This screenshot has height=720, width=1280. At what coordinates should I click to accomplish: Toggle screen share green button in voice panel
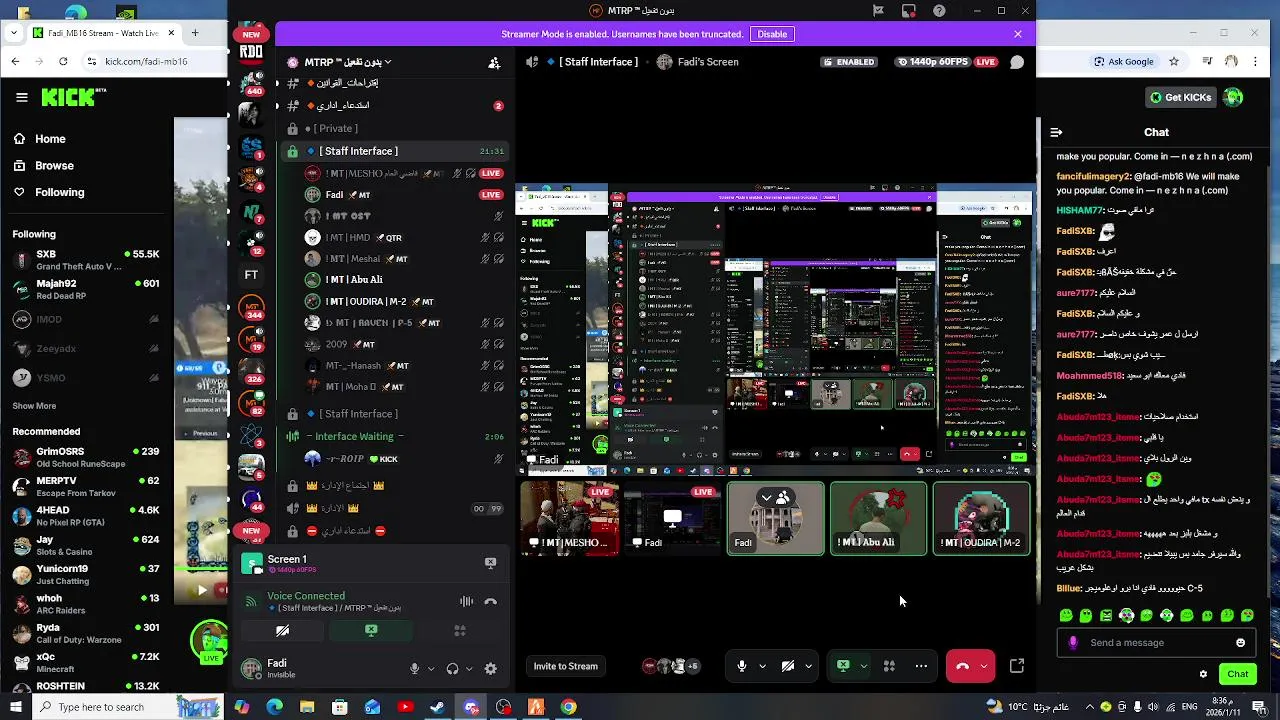[371, 630]
